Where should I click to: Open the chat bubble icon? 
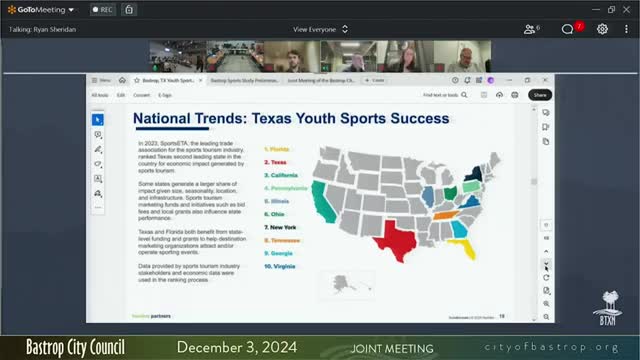[568, 29]
